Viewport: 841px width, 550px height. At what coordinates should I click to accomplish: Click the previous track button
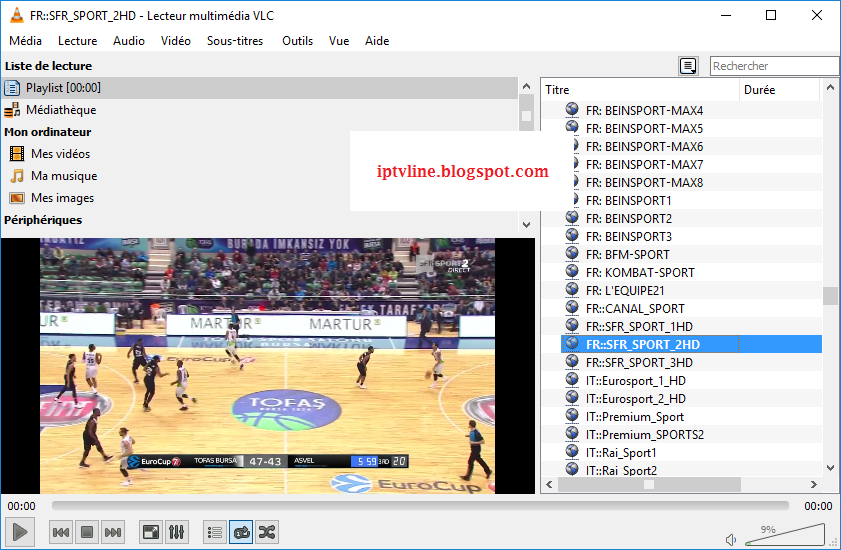click(x=61, y=532)
